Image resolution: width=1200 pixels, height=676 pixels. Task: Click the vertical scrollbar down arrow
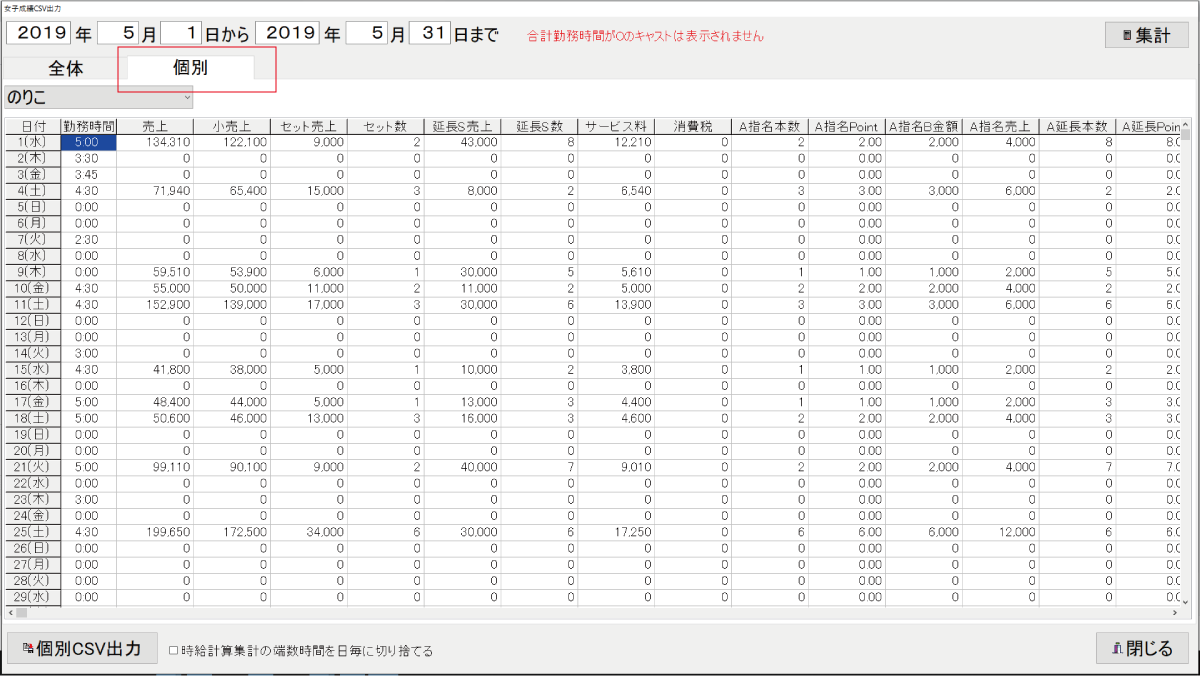(1185, 601)
